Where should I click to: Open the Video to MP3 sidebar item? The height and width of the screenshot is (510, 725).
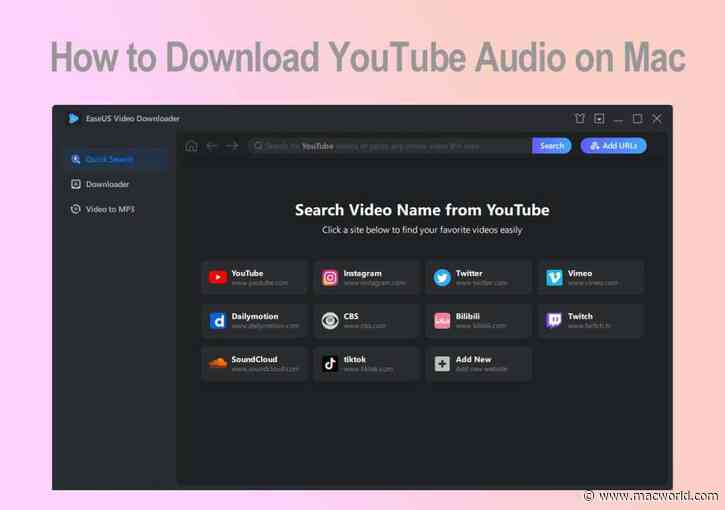click(116, 209)
